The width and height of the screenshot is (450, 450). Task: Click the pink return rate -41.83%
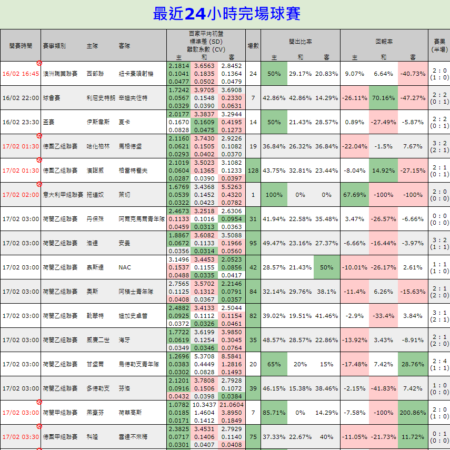[383, 389]
